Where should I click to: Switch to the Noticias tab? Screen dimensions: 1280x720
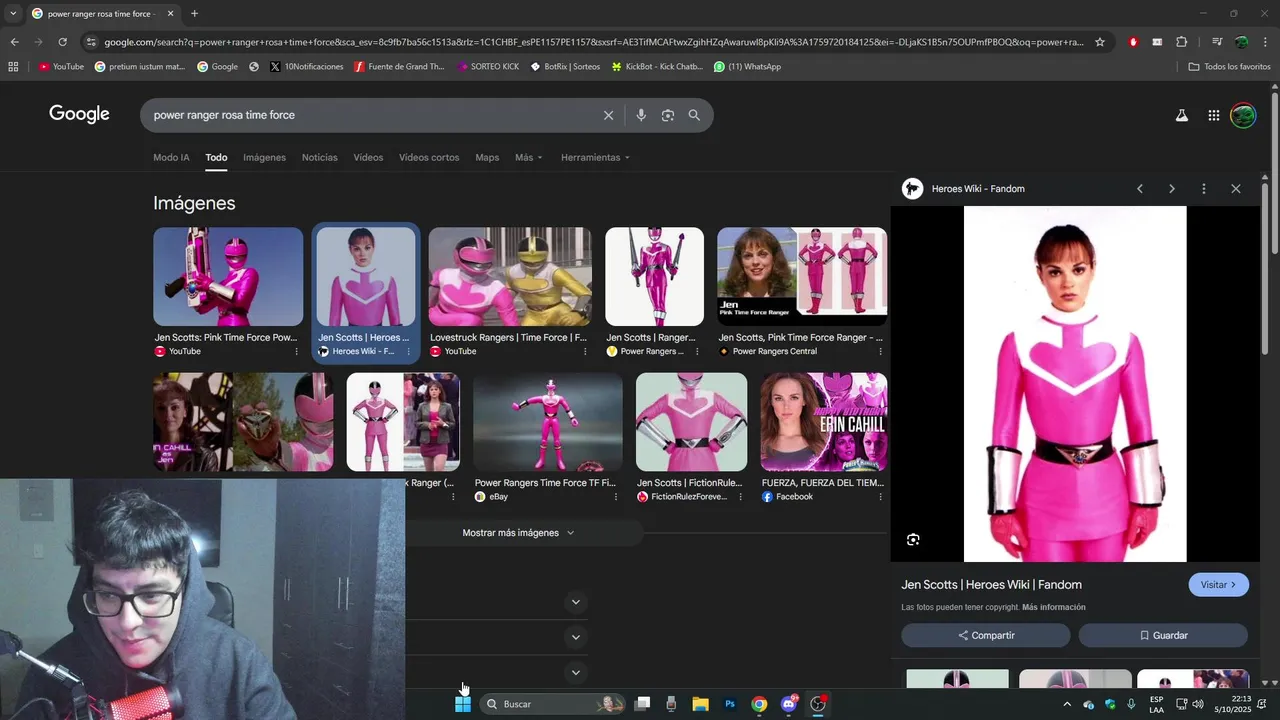coord(320,158)
